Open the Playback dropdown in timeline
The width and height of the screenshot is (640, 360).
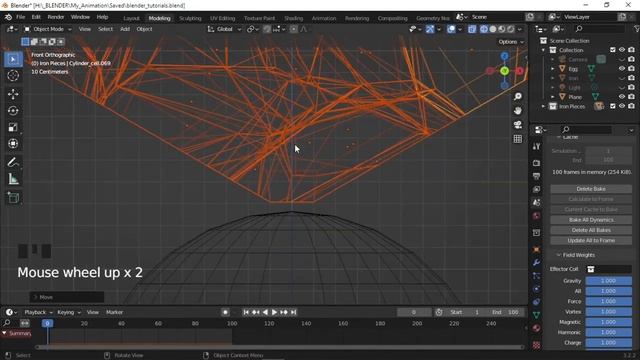[x=38, y=312]
